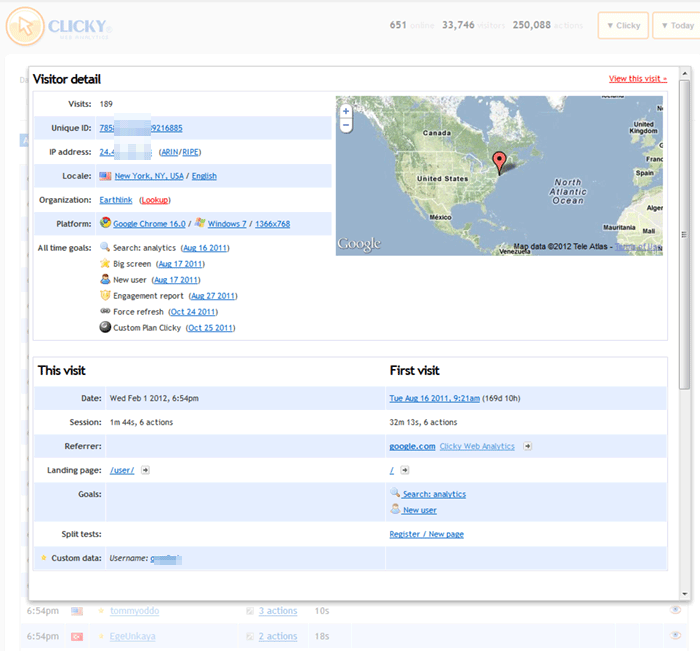Open the View this visit link
This screenshot has height=651, width=700.
pos(638,78)
